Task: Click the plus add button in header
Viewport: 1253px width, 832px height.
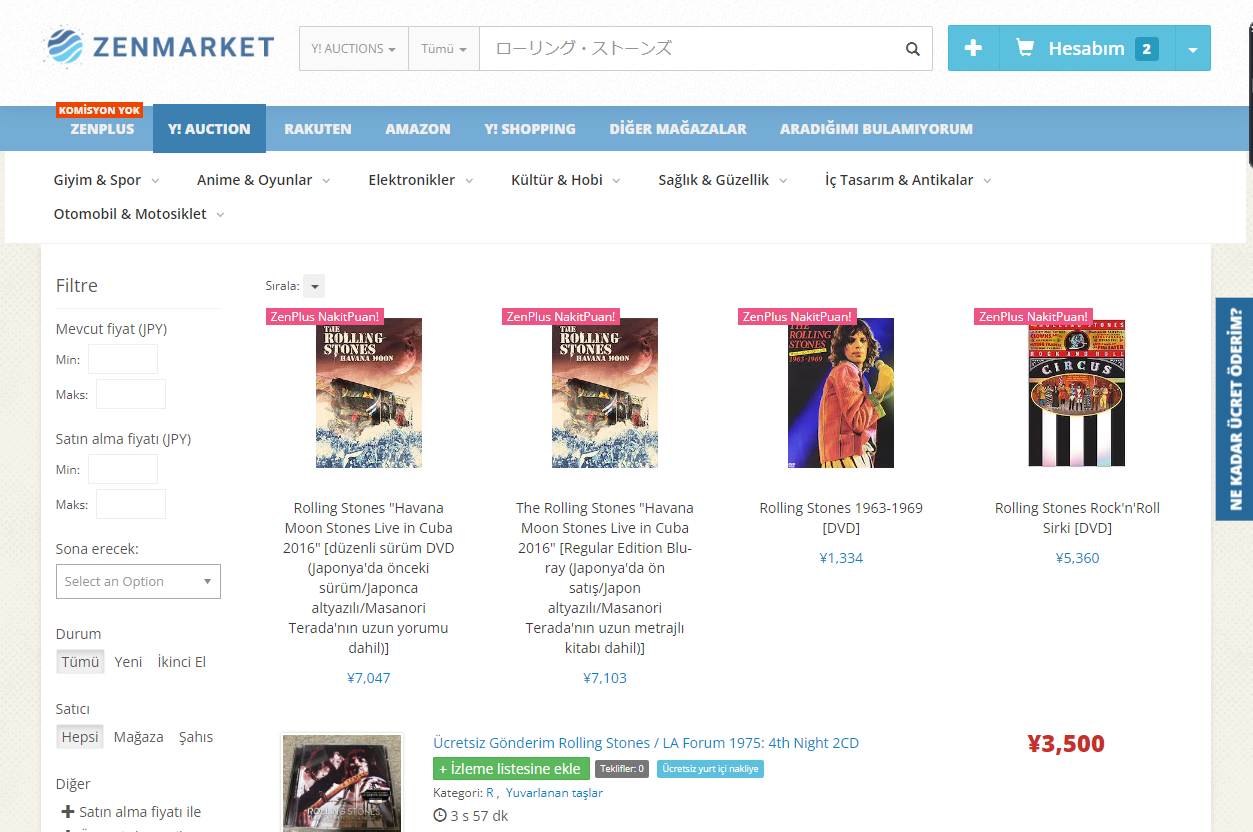Action: (973, 48)
